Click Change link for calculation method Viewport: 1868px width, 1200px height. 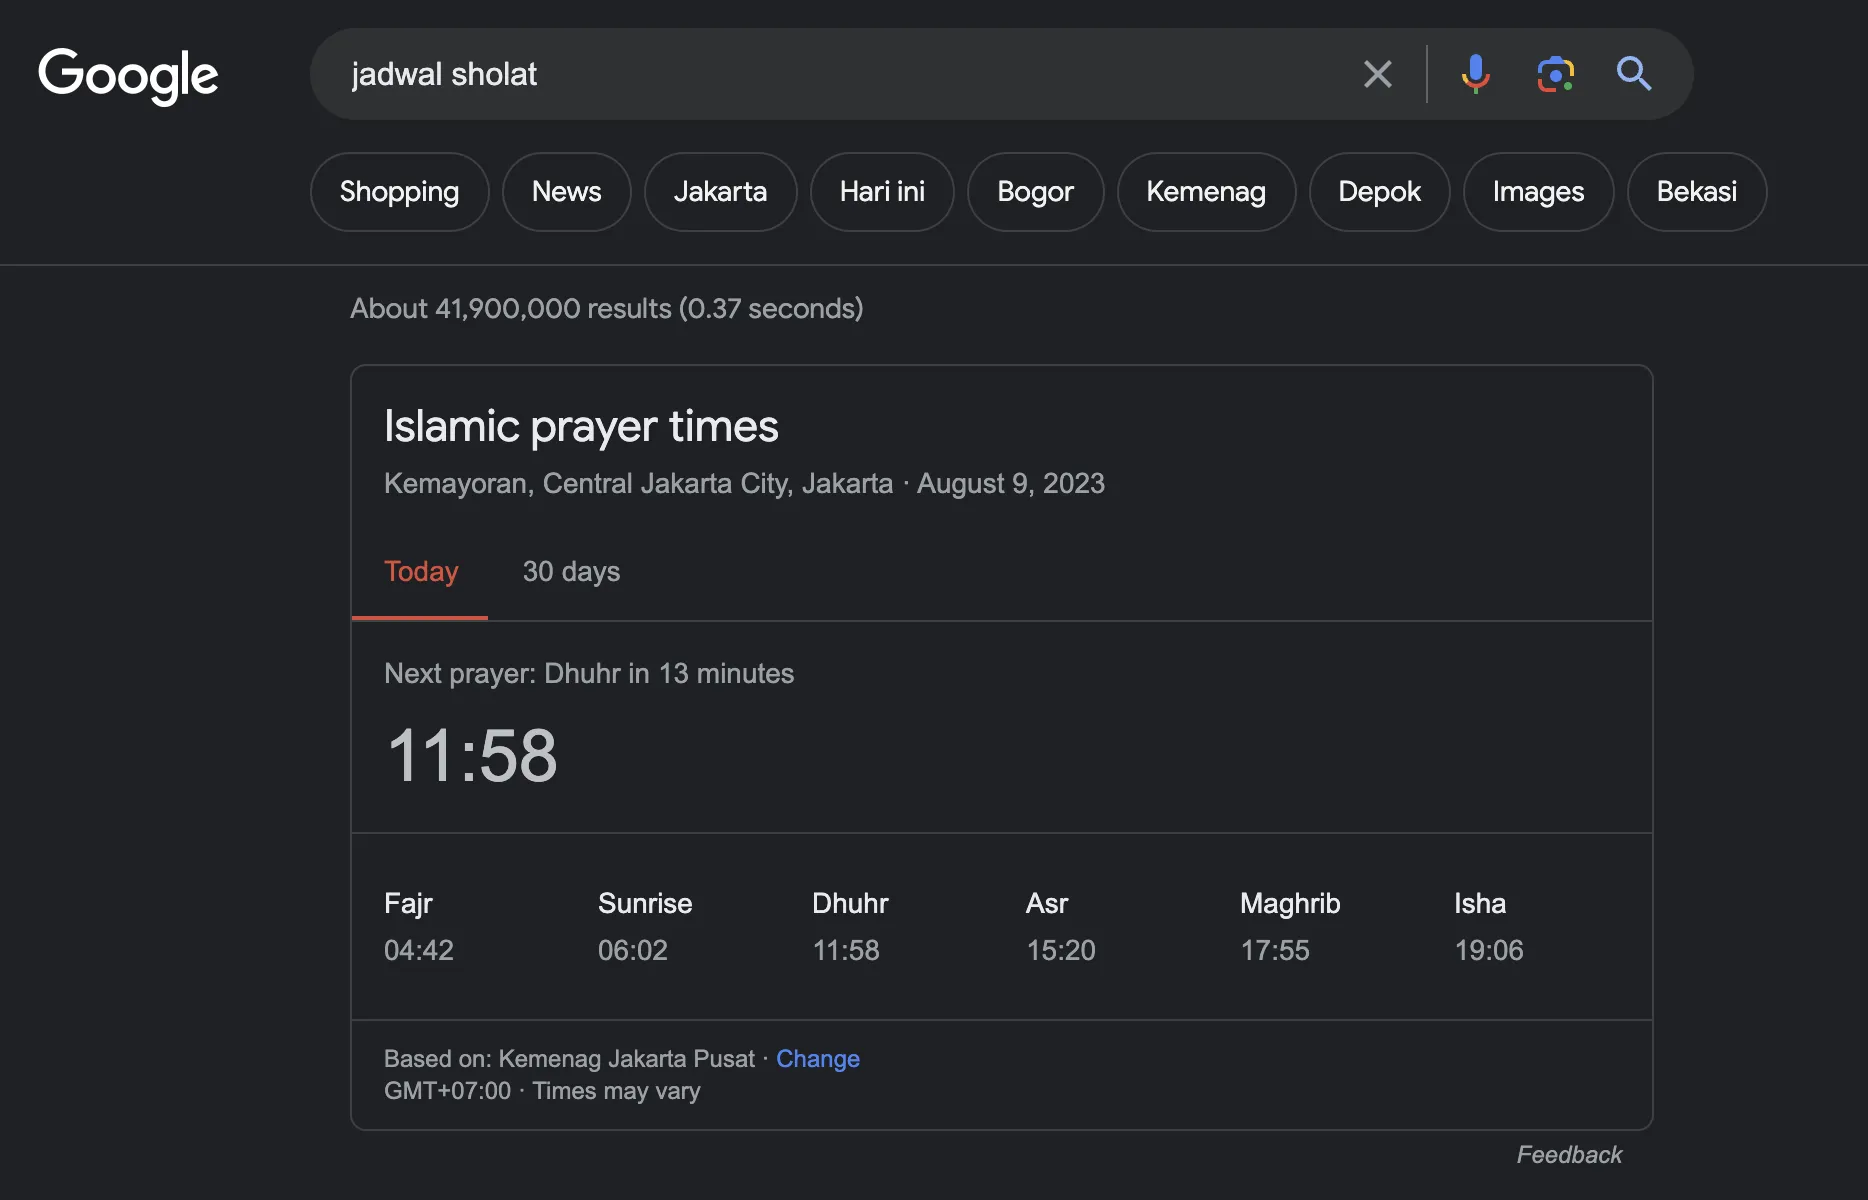pyautogui.click(x=817, y=1059)
